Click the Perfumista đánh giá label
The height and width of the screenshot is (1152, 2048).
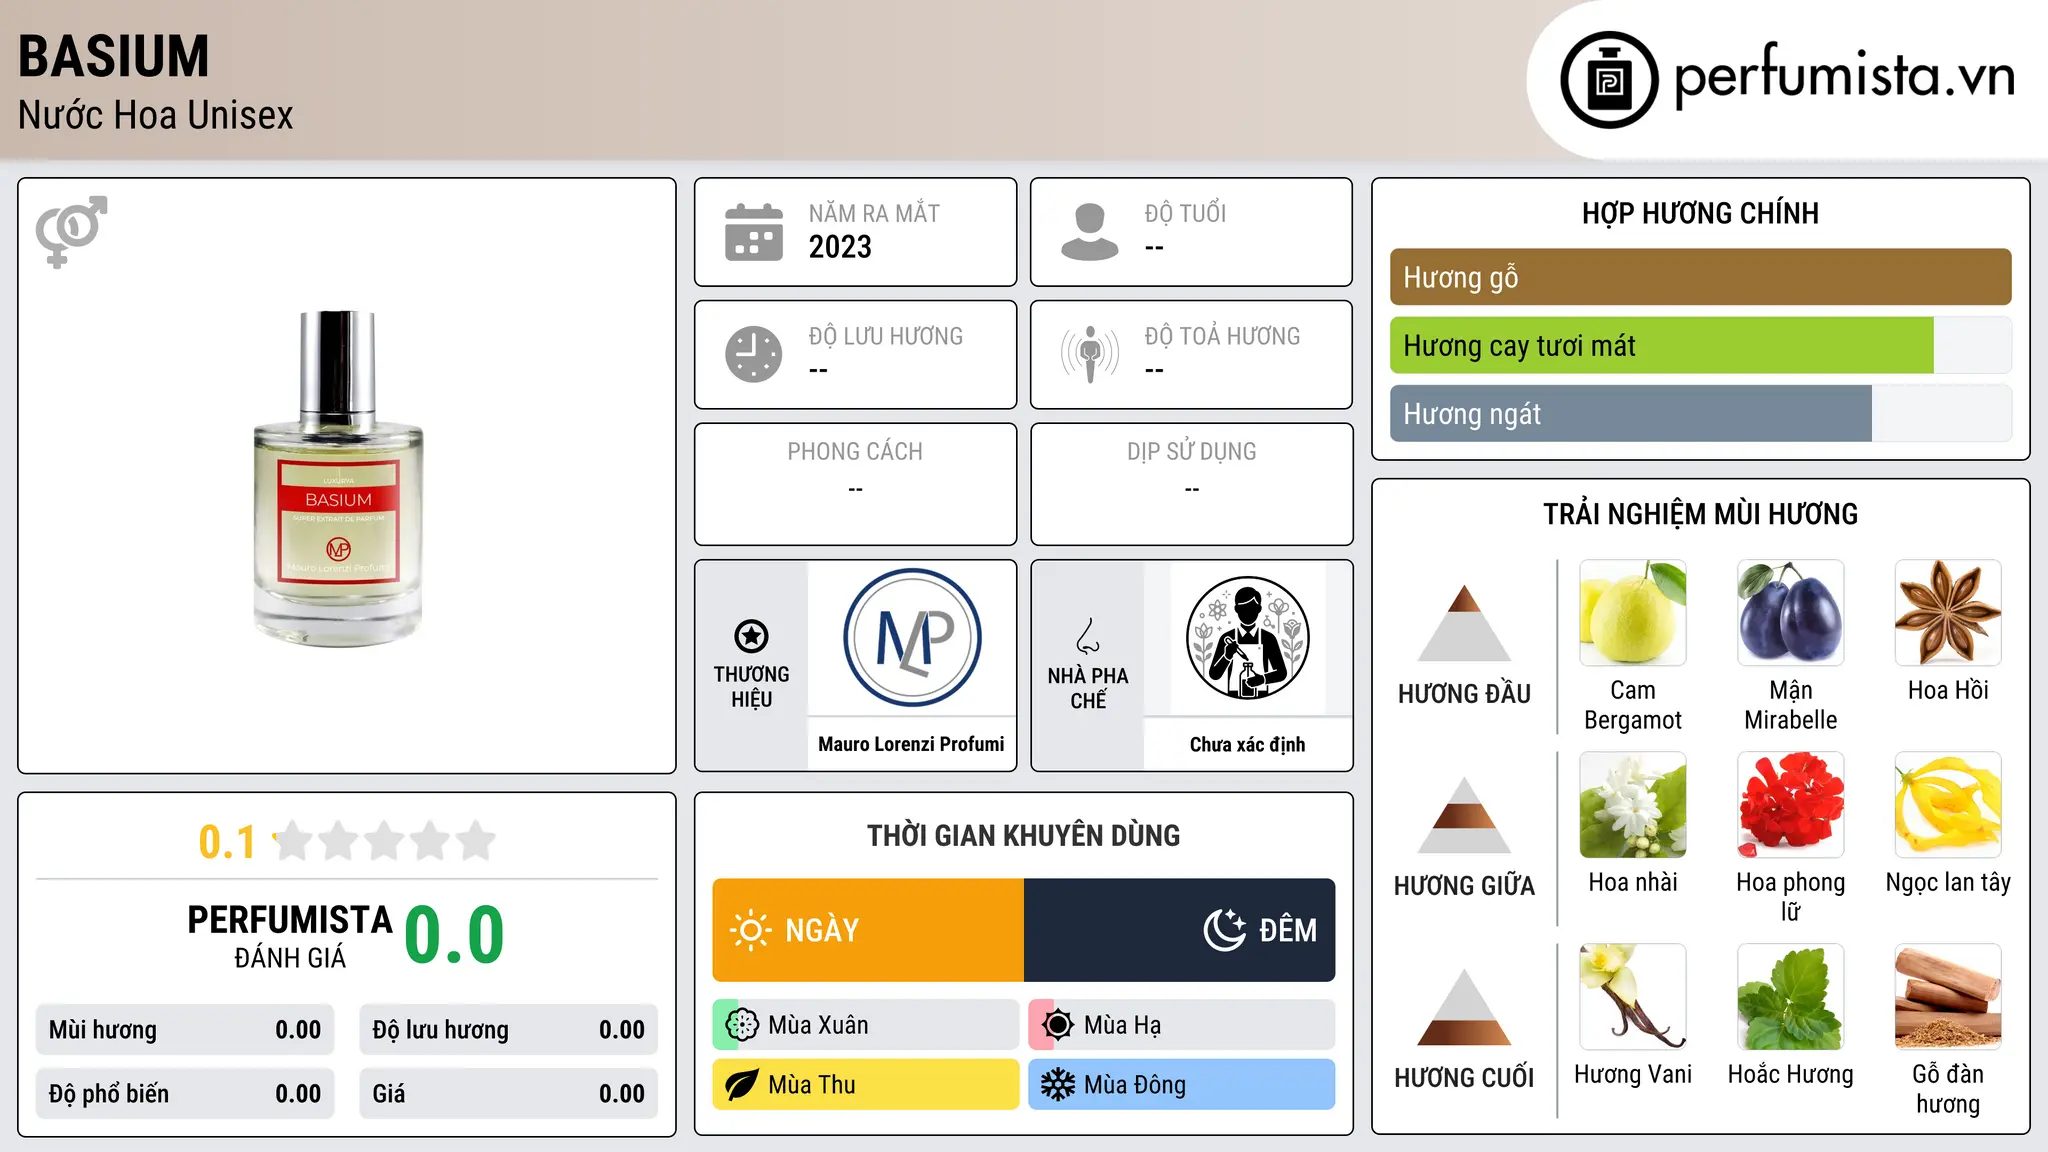[290, 936]
